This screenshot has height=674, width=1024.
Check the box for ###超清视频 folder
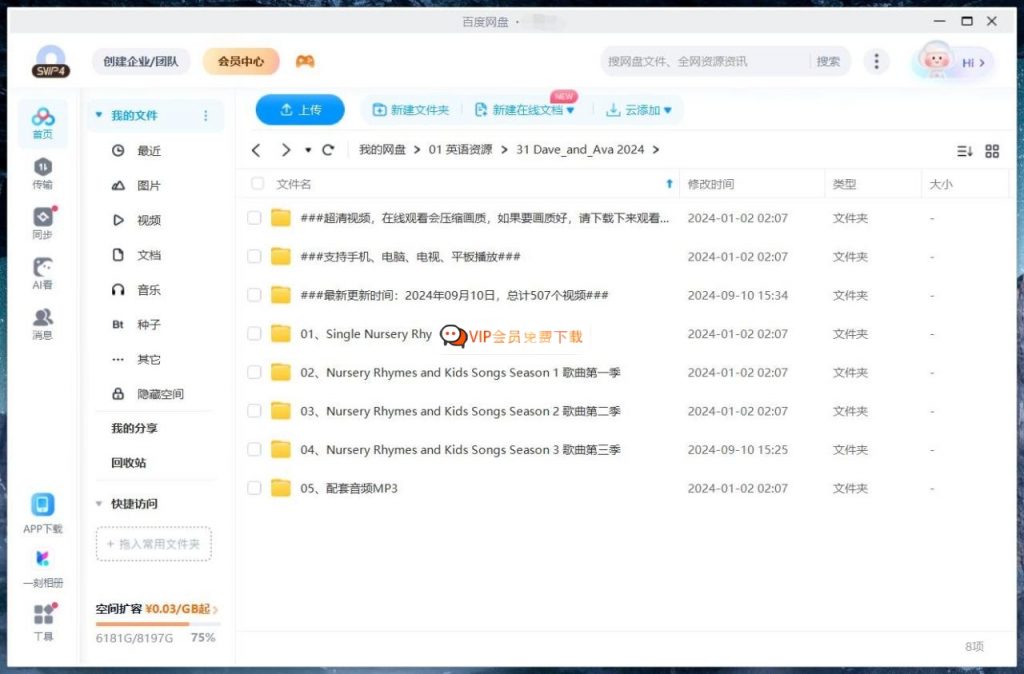pyautogui.click(x=254, y=217)
